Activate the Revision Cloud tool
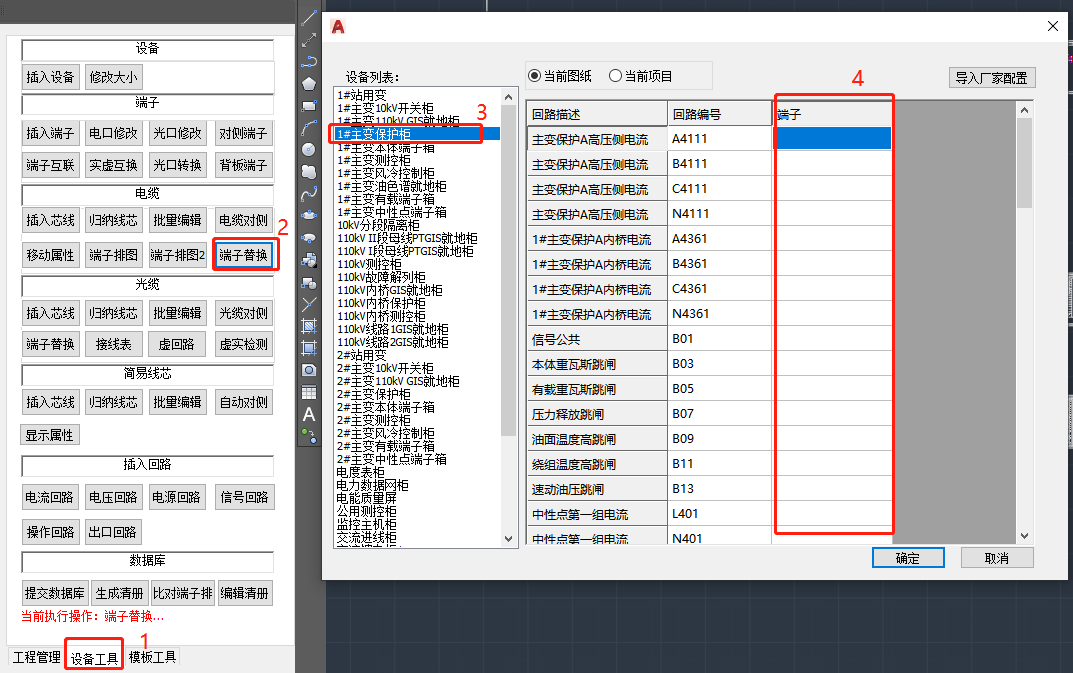This screenshot has height=673, width=1073. coord(310,171)
